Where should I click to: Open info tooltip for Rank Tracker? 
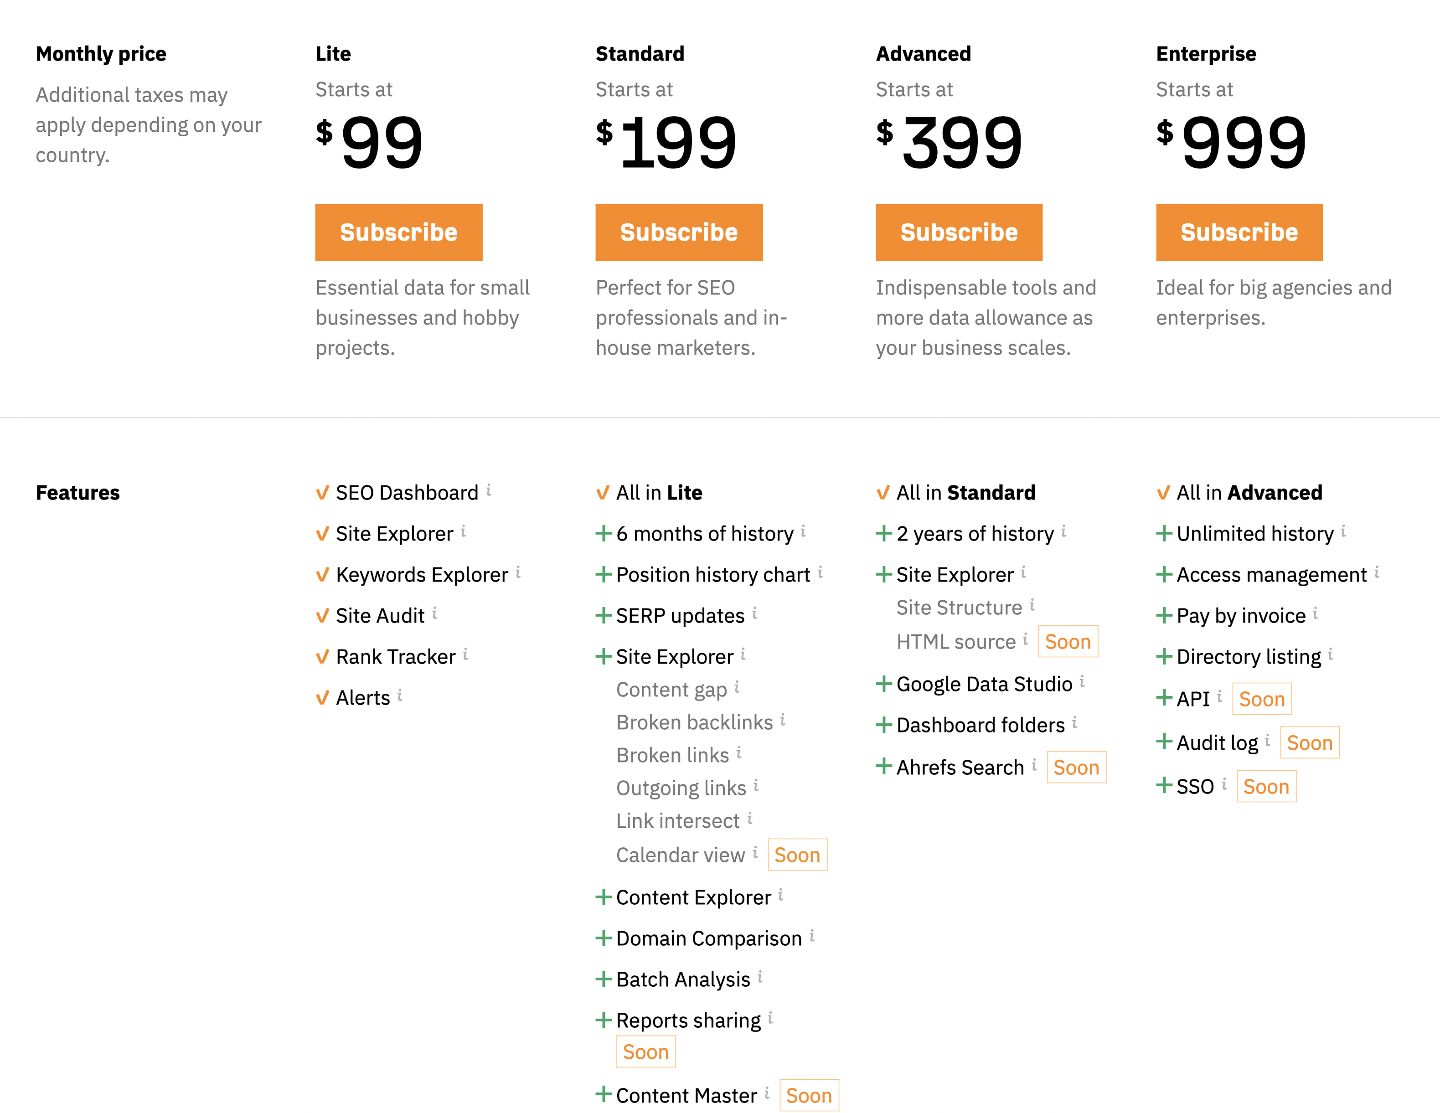click(x=465, y=654)
